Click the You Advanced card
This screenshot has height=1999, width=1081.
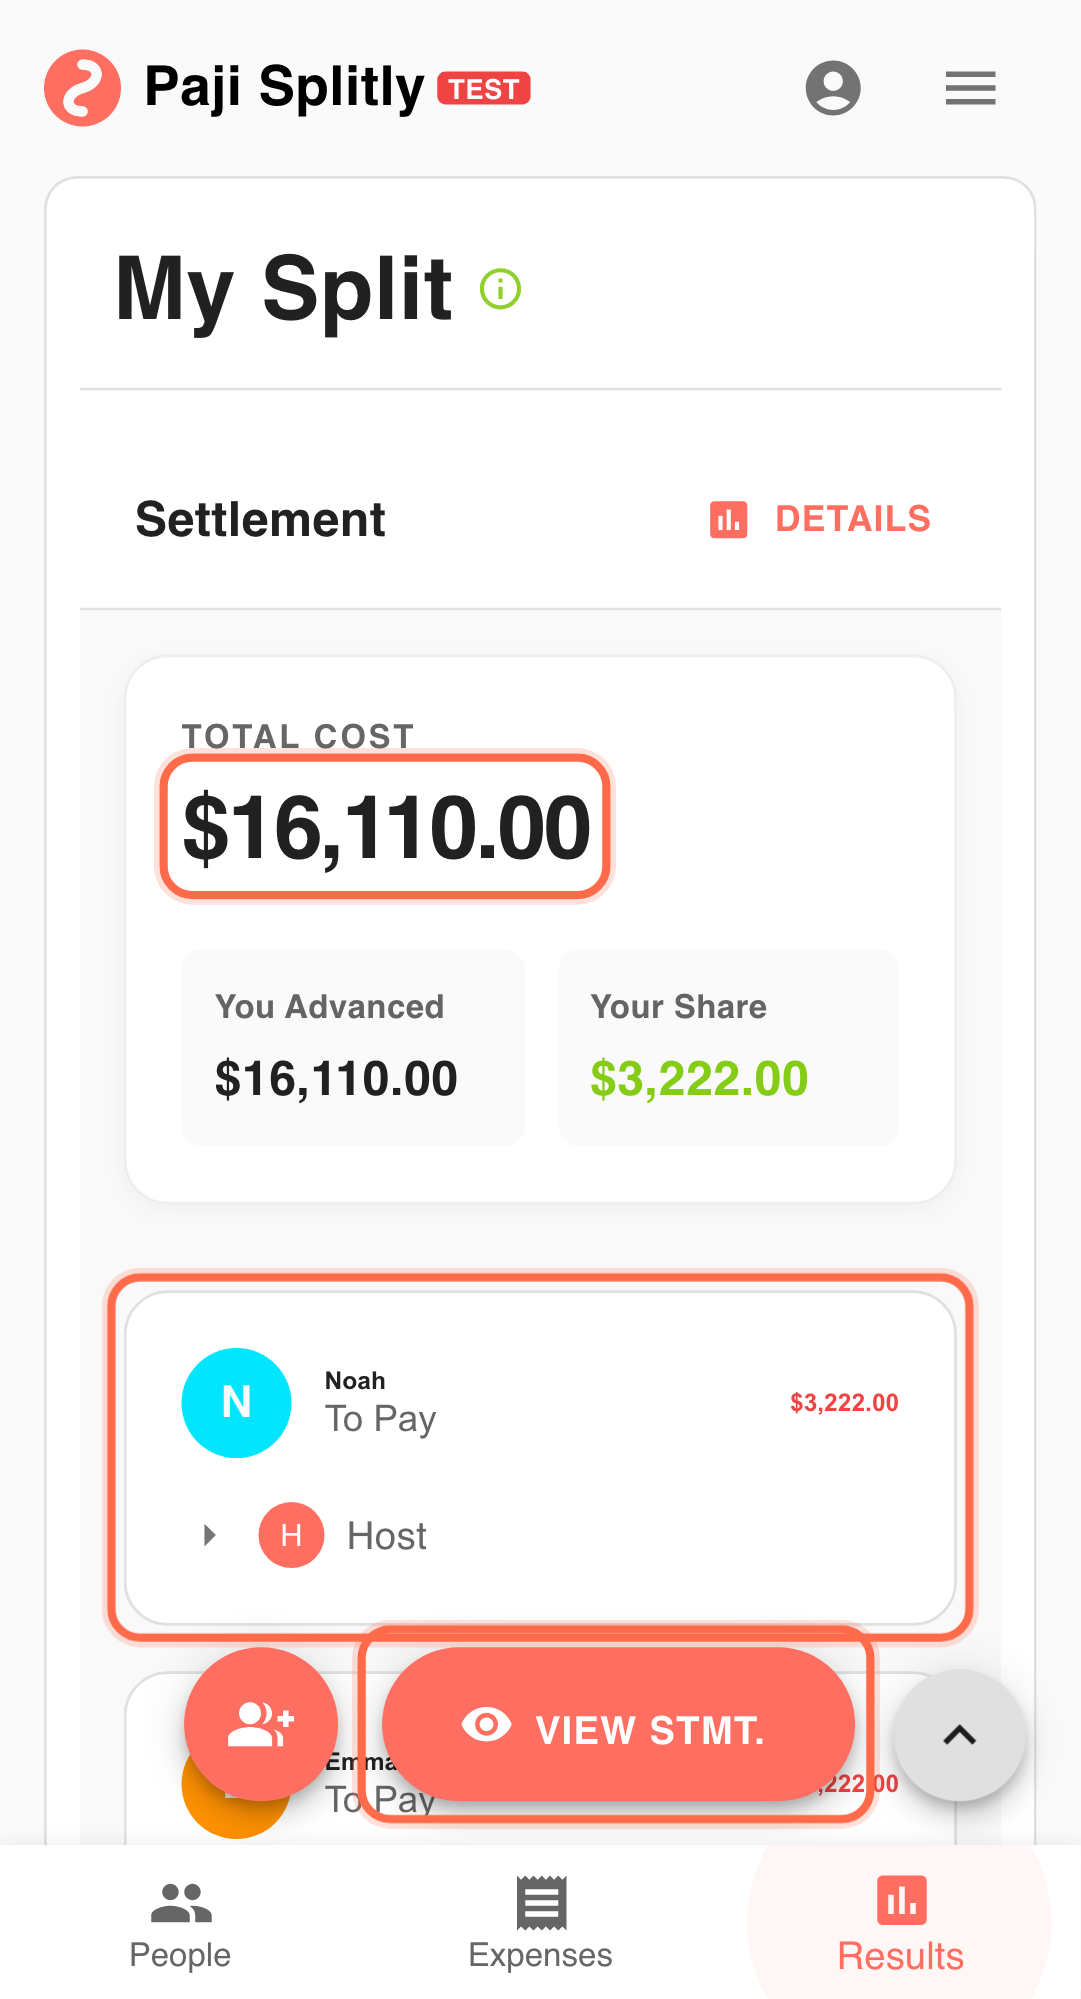[x=353, y=1047]
